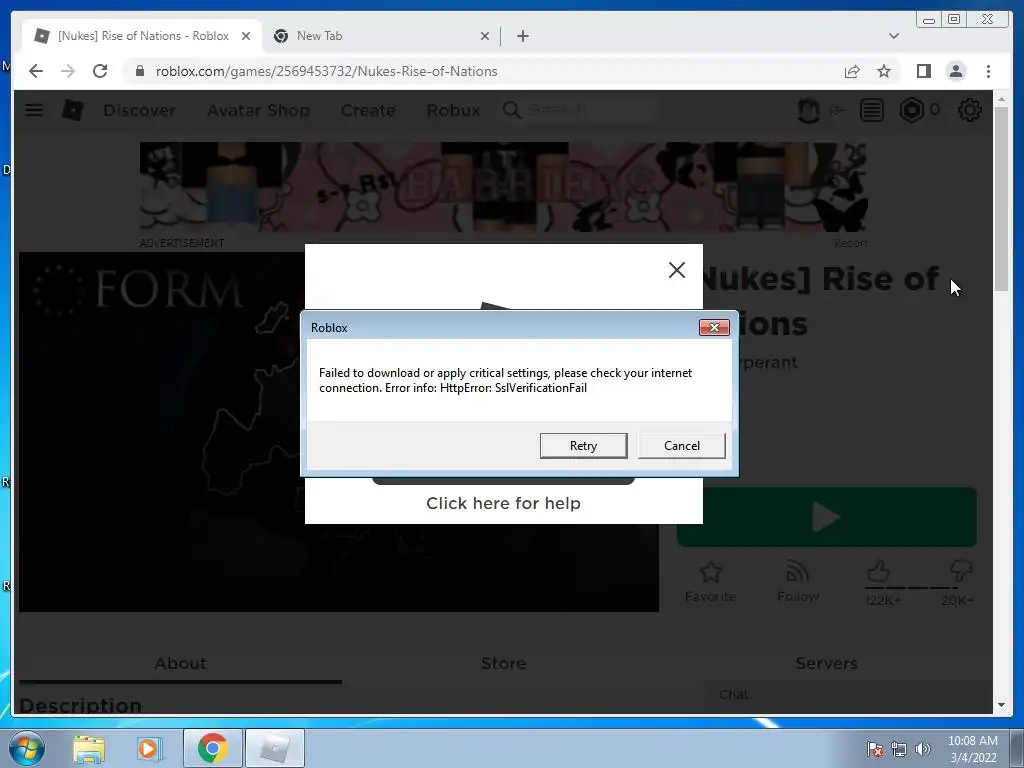1024x768 pixels.
Task: Click the green Play button
Action: 826,517
